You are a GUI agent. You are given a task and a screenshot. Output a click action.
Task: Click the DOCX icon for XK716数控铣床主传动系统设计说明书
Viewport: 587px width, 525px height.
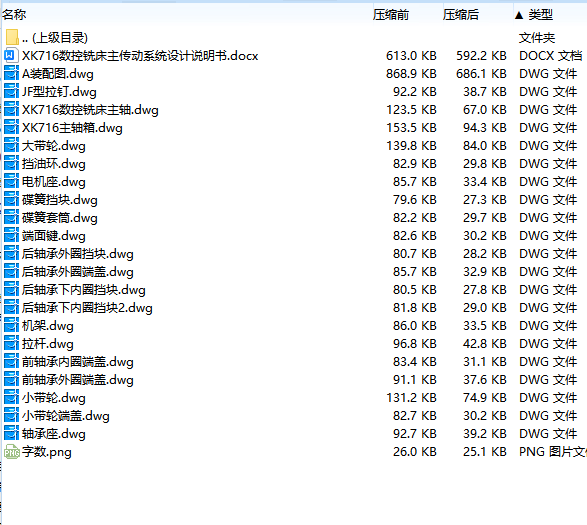pos(11,55)
